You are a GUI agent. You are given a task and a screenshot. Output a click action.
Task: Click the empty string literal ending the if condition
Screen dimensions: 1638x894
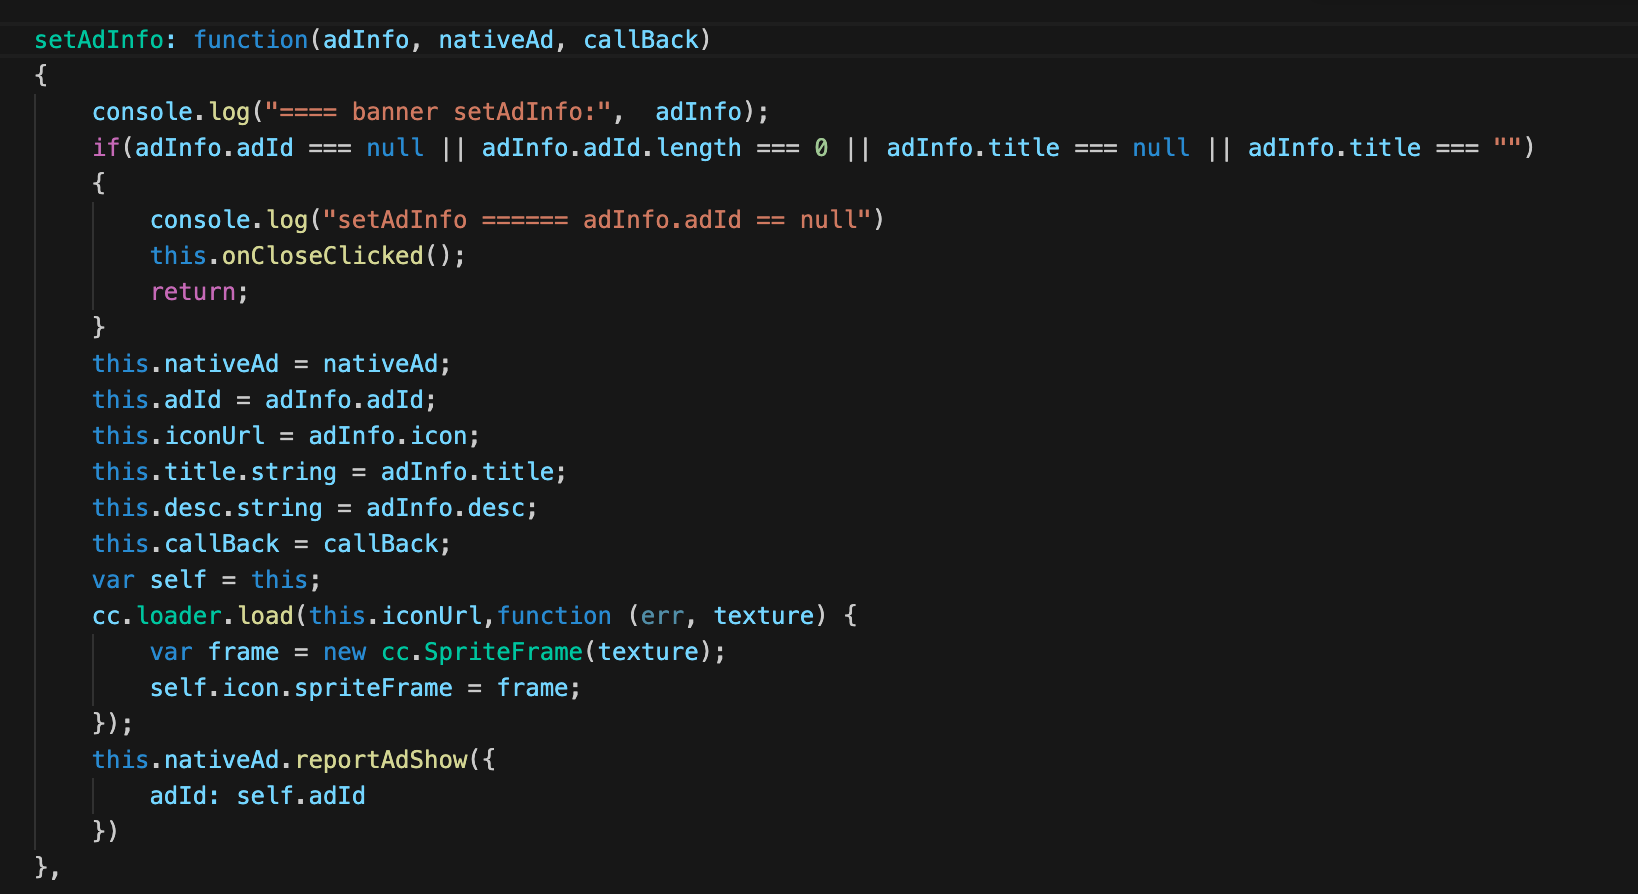1507,148
